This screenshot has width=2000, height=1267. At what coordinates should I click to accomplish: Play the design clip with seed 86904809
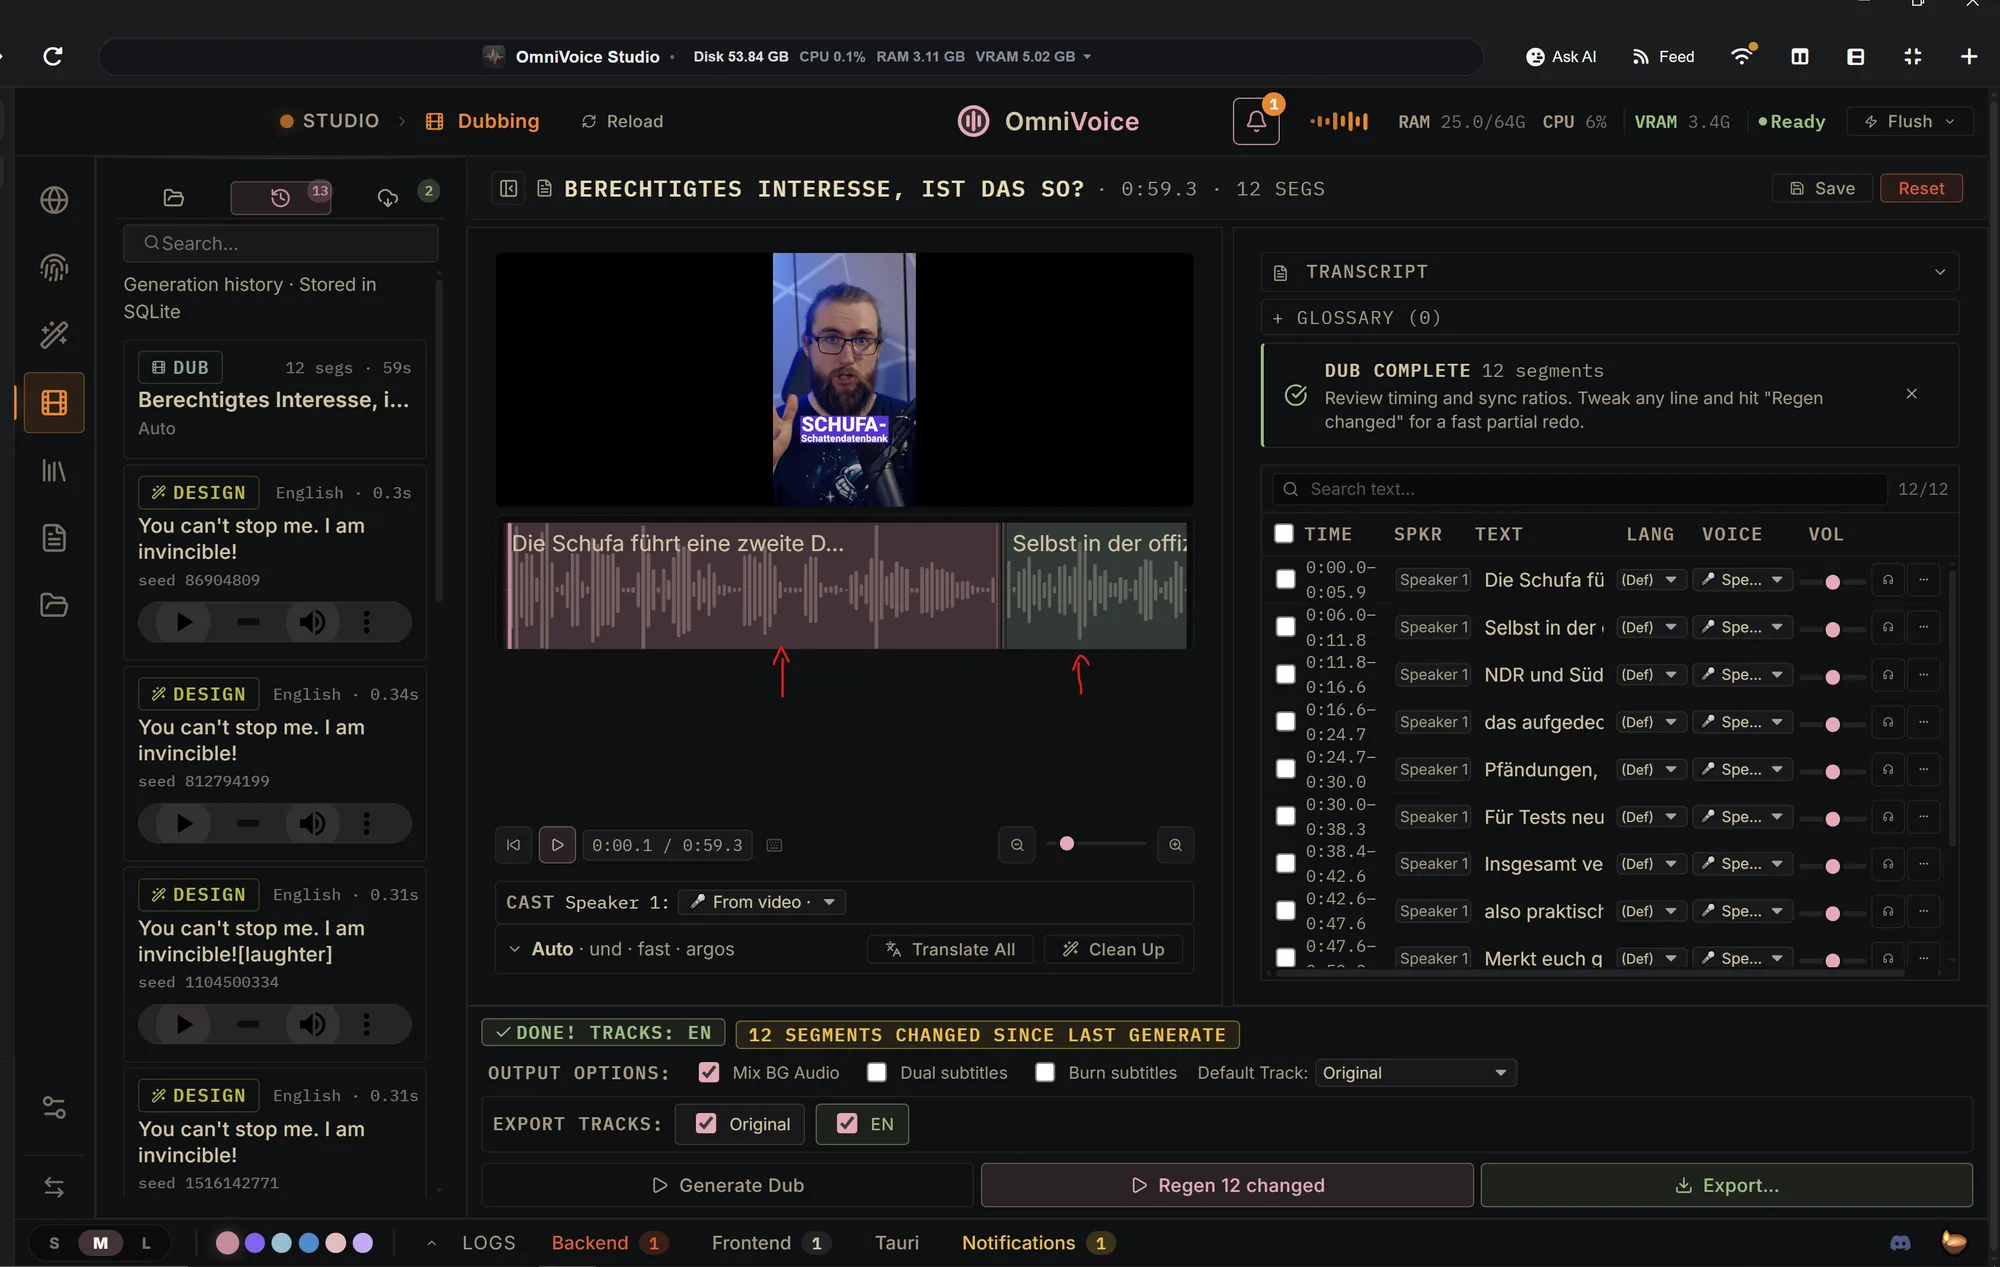[x=184, y=622]
